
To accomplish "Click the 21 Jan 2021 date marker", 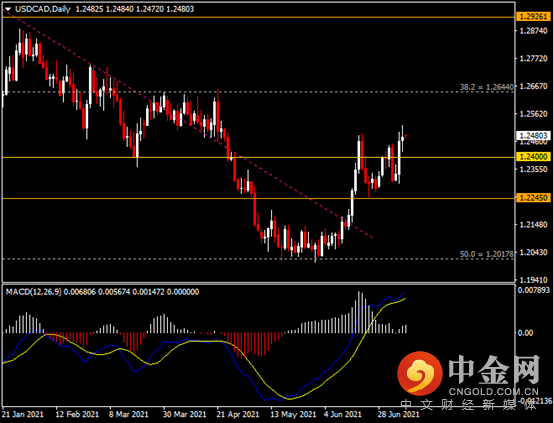I will point(23,414).
